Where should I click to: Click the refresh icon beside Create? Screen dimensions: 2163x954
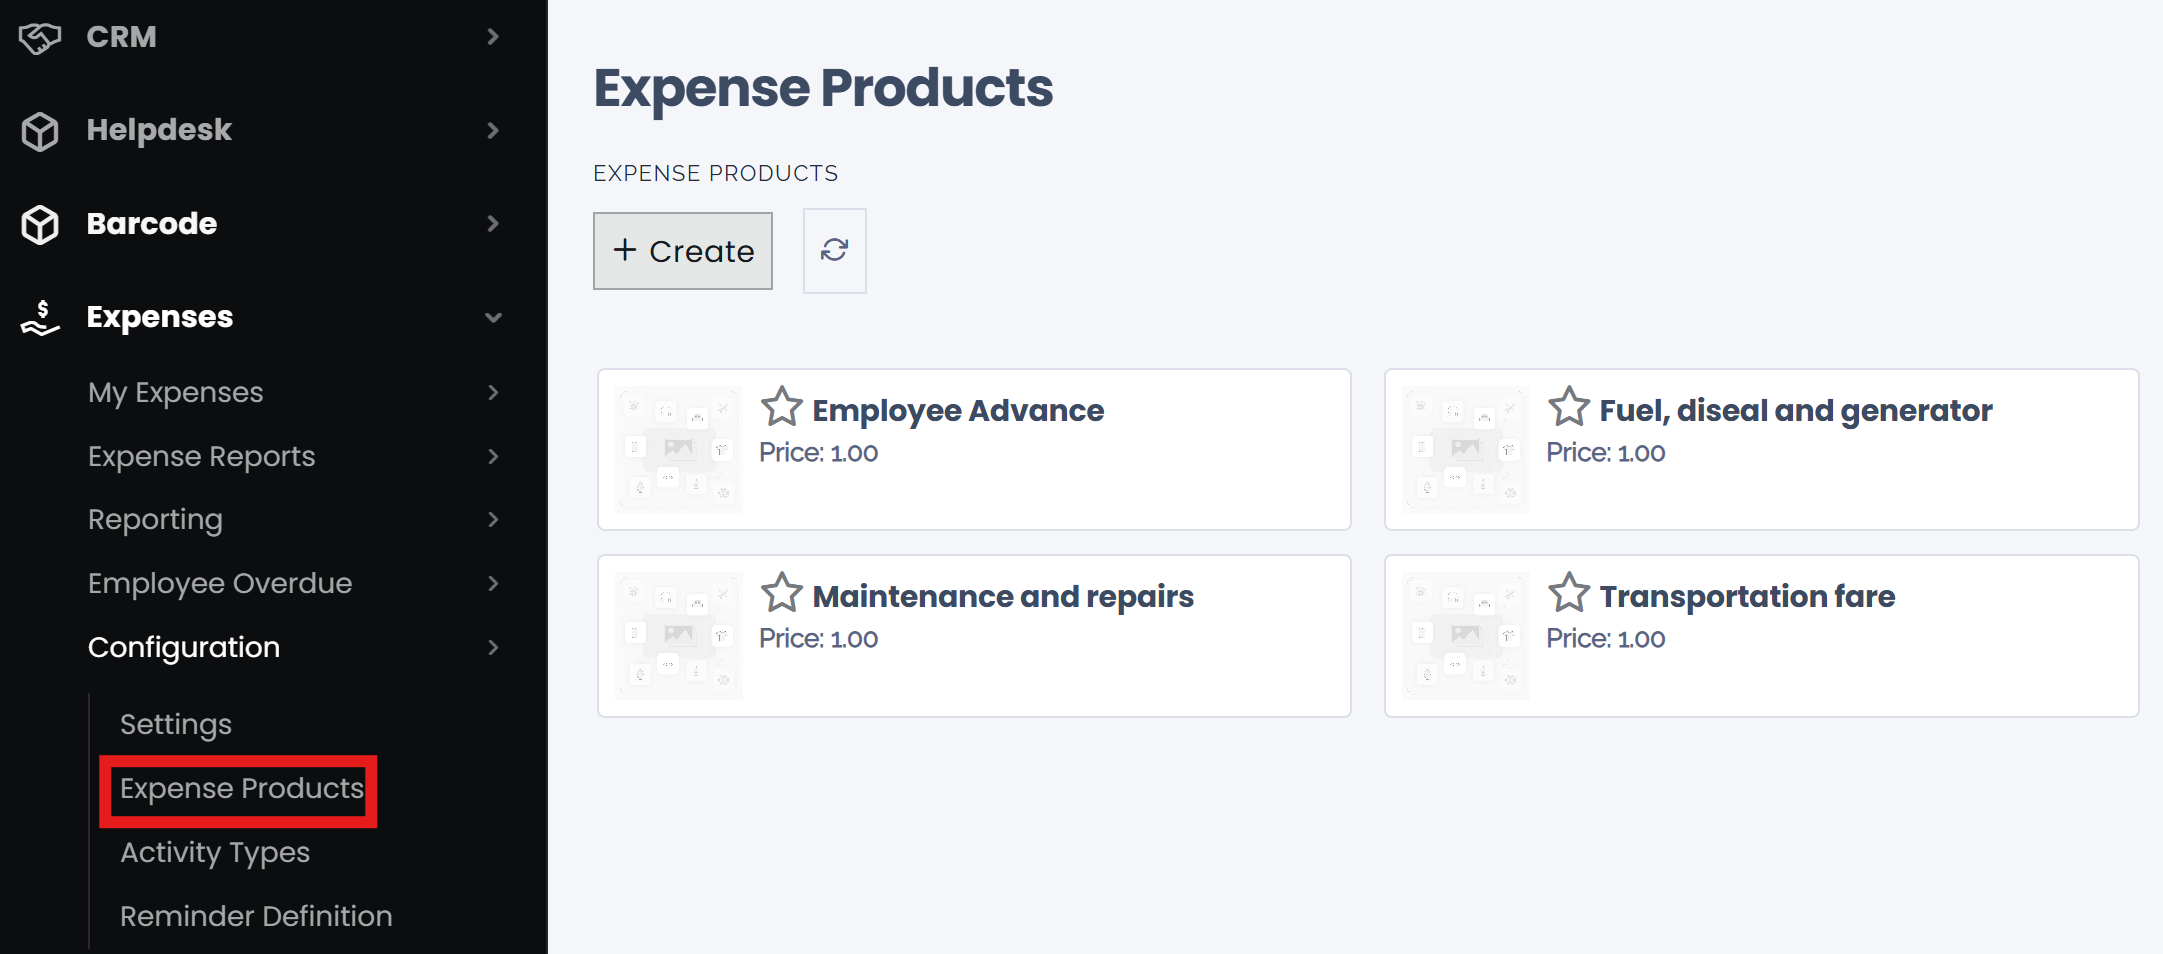(x=834, y=250)
